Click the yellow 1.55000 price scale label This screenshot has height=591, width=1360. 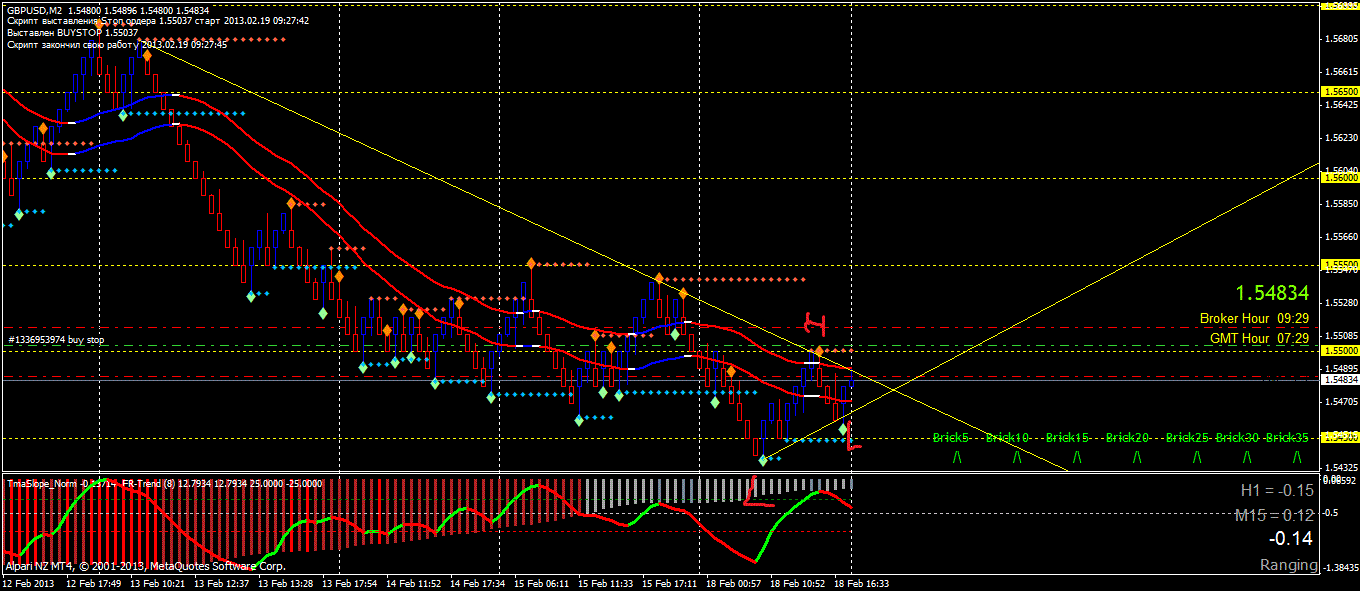(x=1340, y=351)
